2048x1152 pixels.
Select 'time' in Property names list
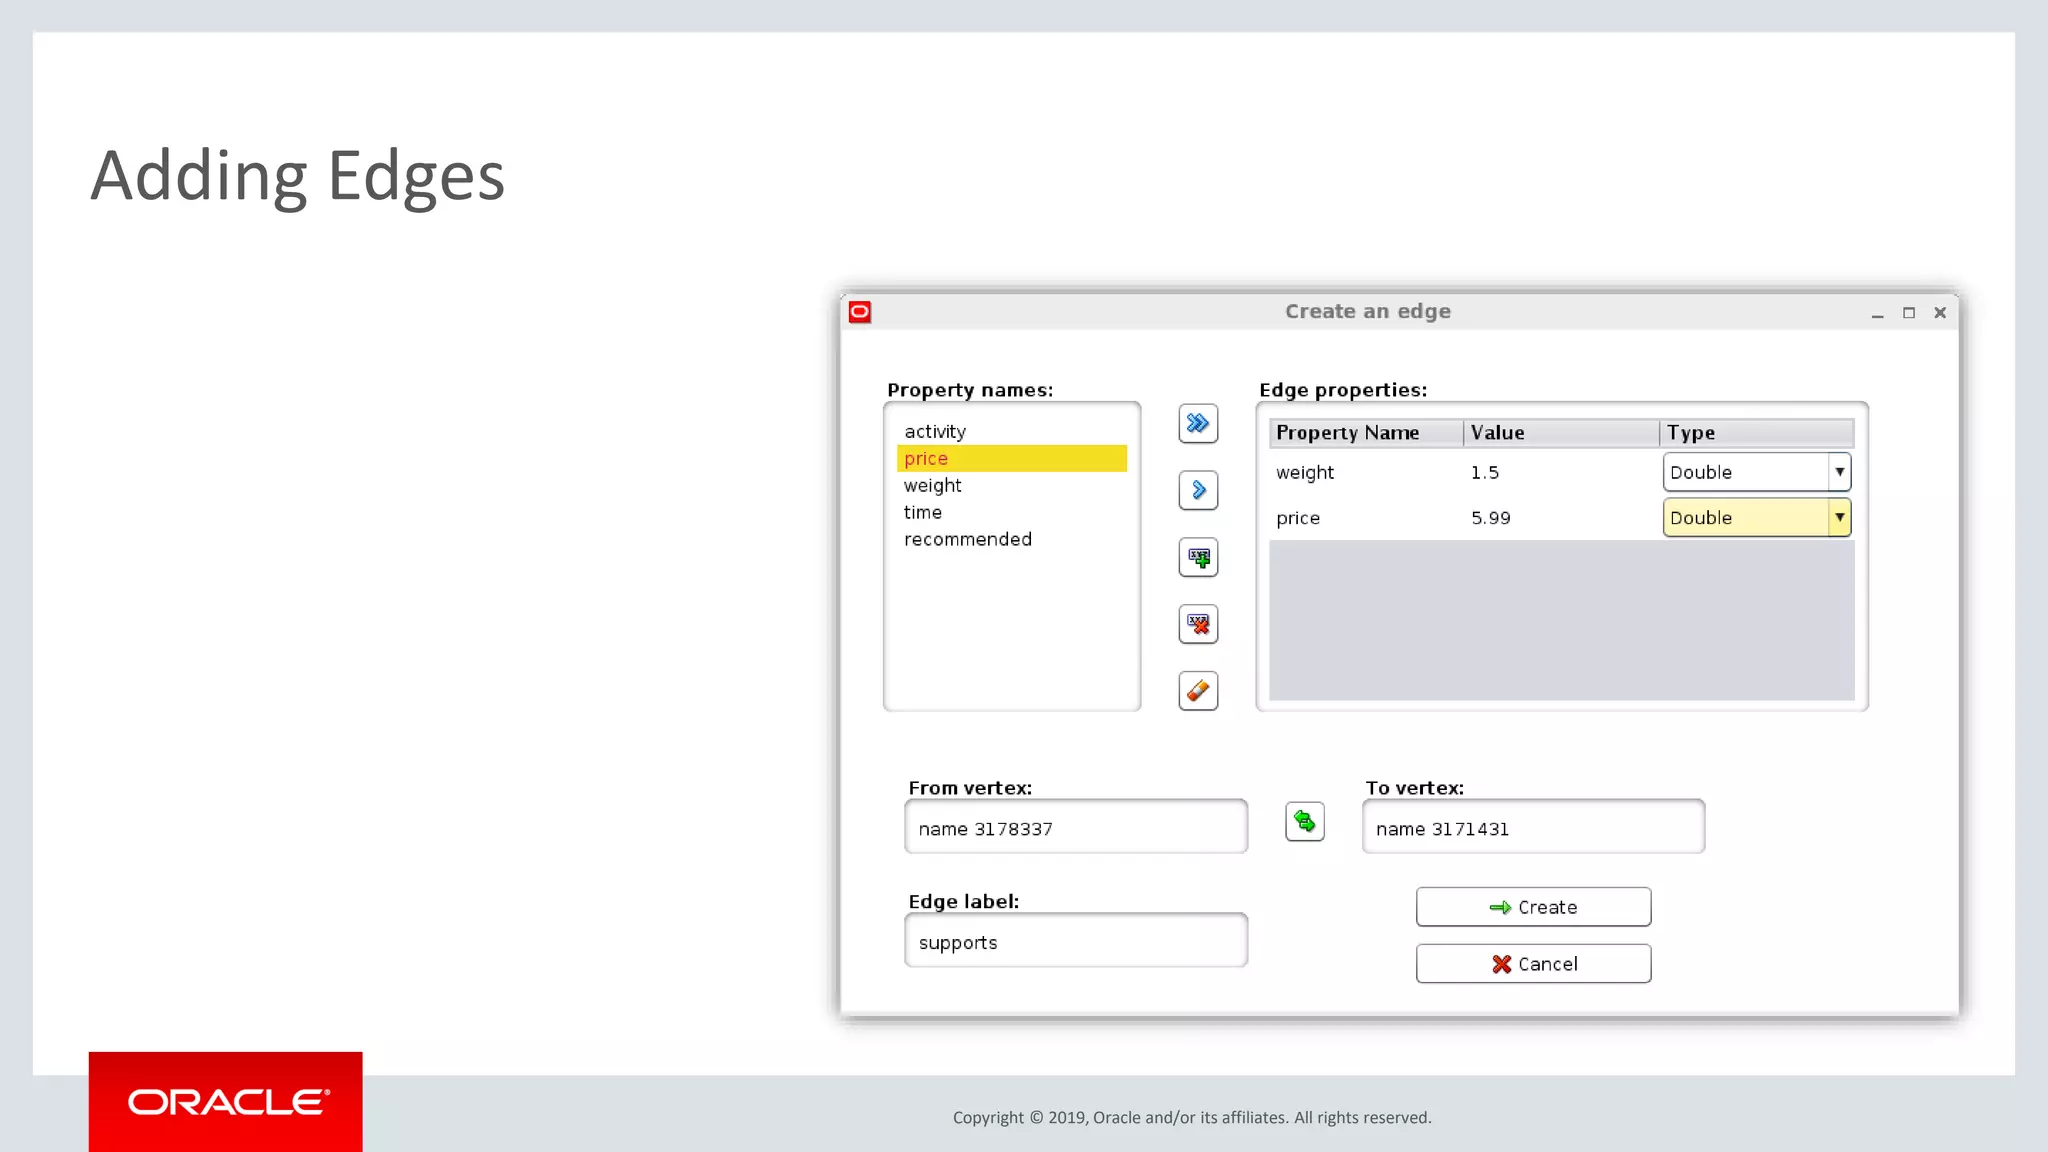923,512
